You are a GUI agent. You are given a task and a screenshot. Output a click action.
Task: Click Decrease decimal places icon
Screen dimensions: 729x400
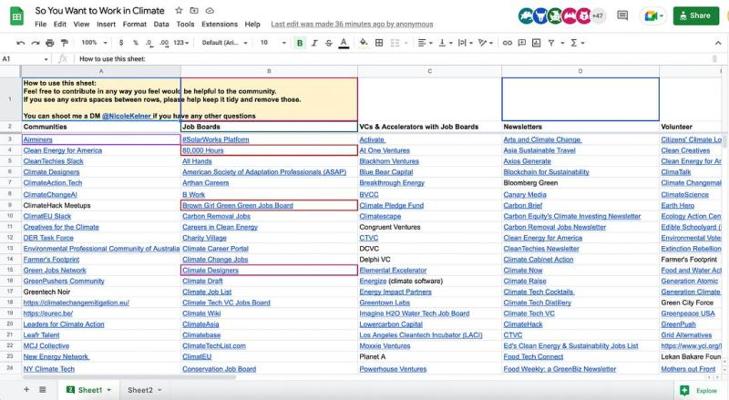[149, 43]
